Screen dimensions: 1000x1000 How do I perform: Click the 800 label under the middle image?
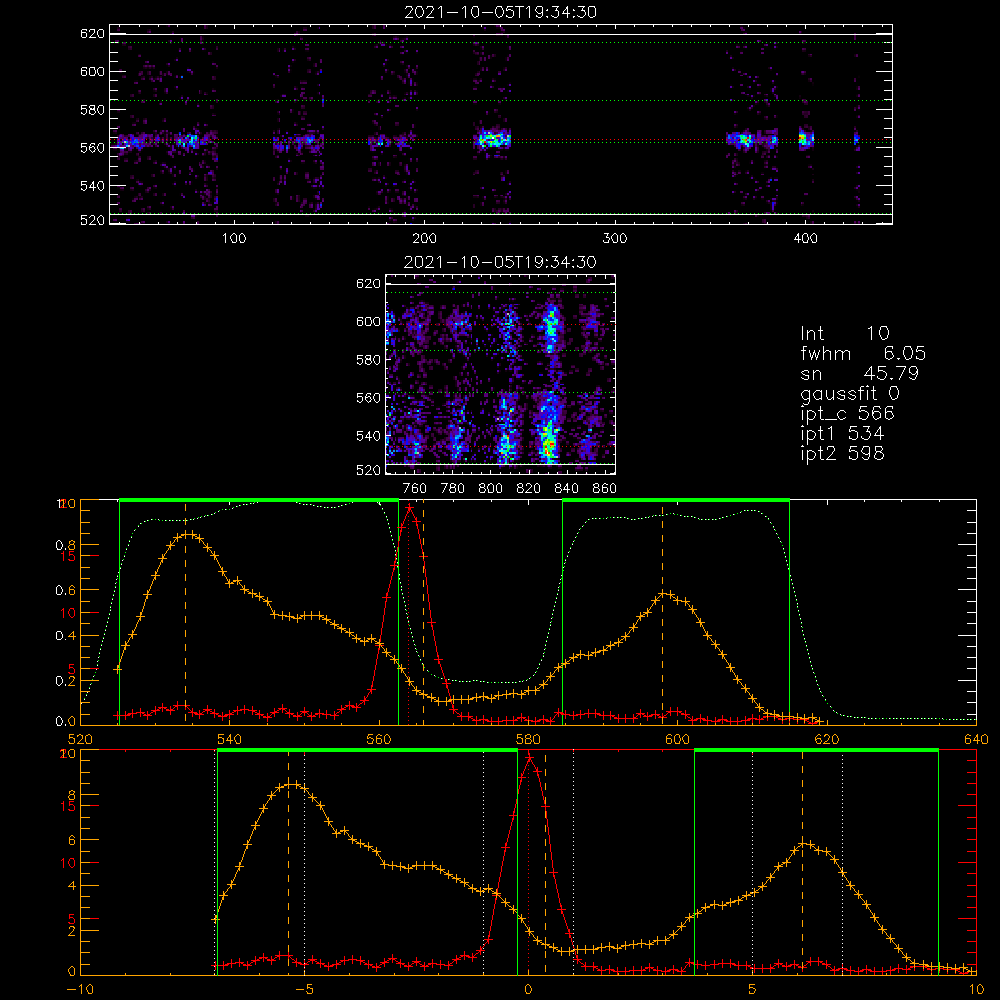[x=490, y=489]
